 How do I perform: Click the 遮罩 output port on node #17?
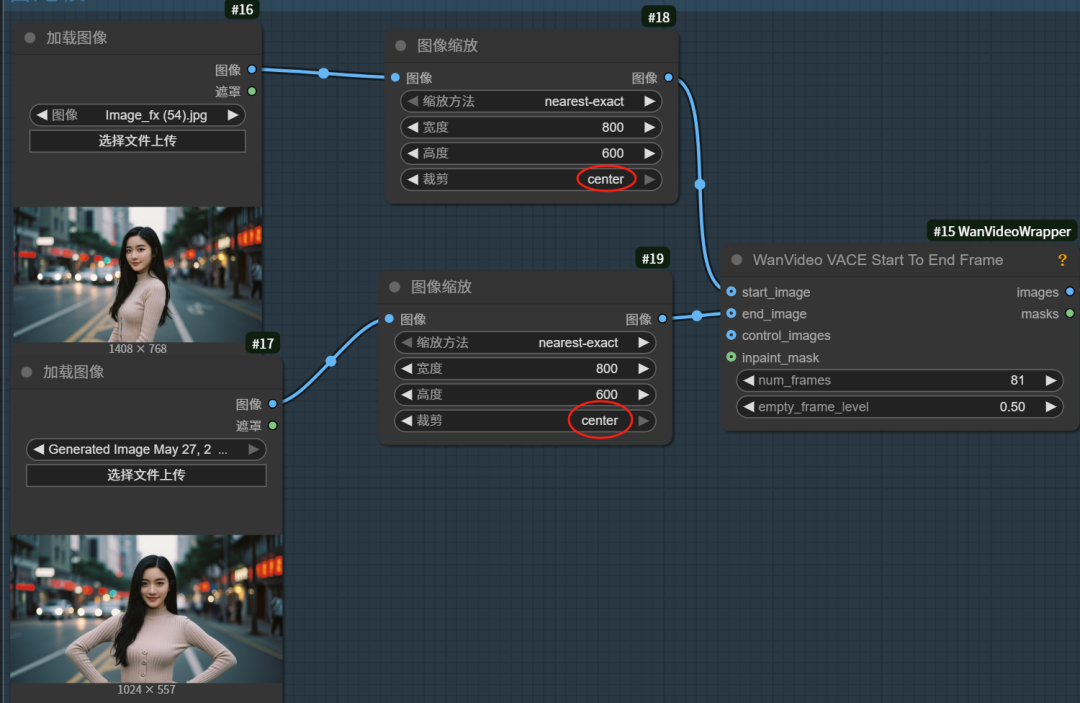click(272, 426)
